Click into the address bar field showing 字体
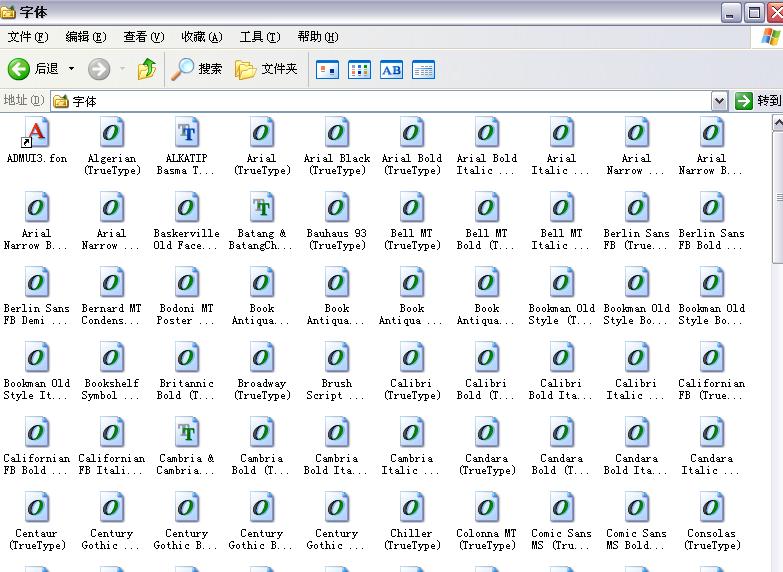Viewport: 783px width, 572px height. click(x=382, y=101)
